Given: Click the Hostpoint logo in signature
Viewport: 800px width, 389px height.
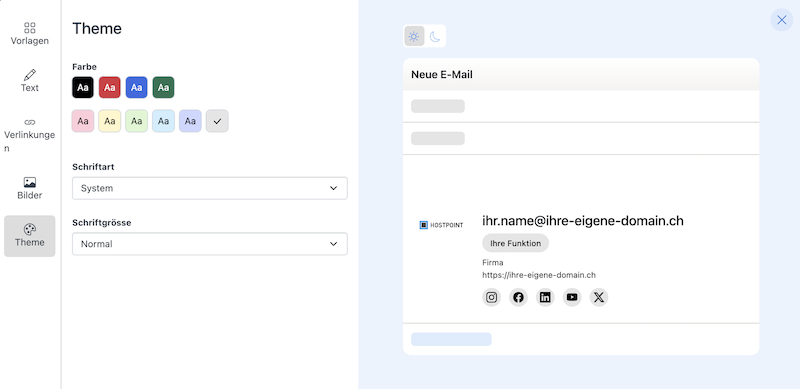Looking at the screenshot, I should tap(441, 225).
